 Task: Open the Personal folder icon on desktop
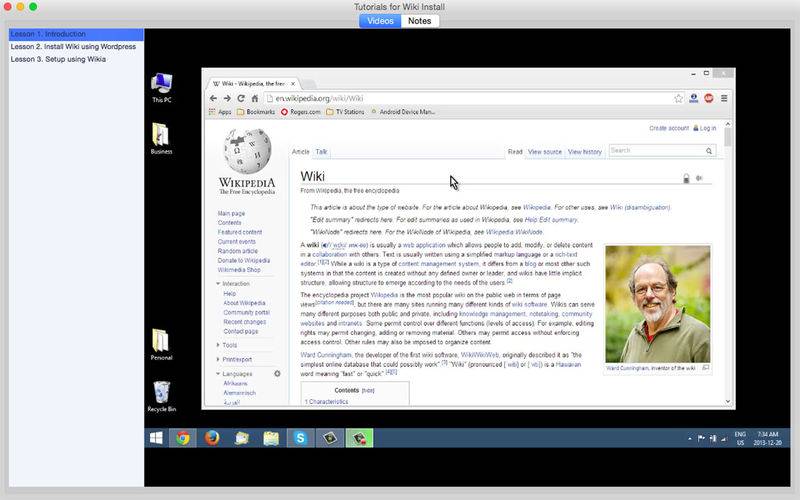[x=161, y=345]
